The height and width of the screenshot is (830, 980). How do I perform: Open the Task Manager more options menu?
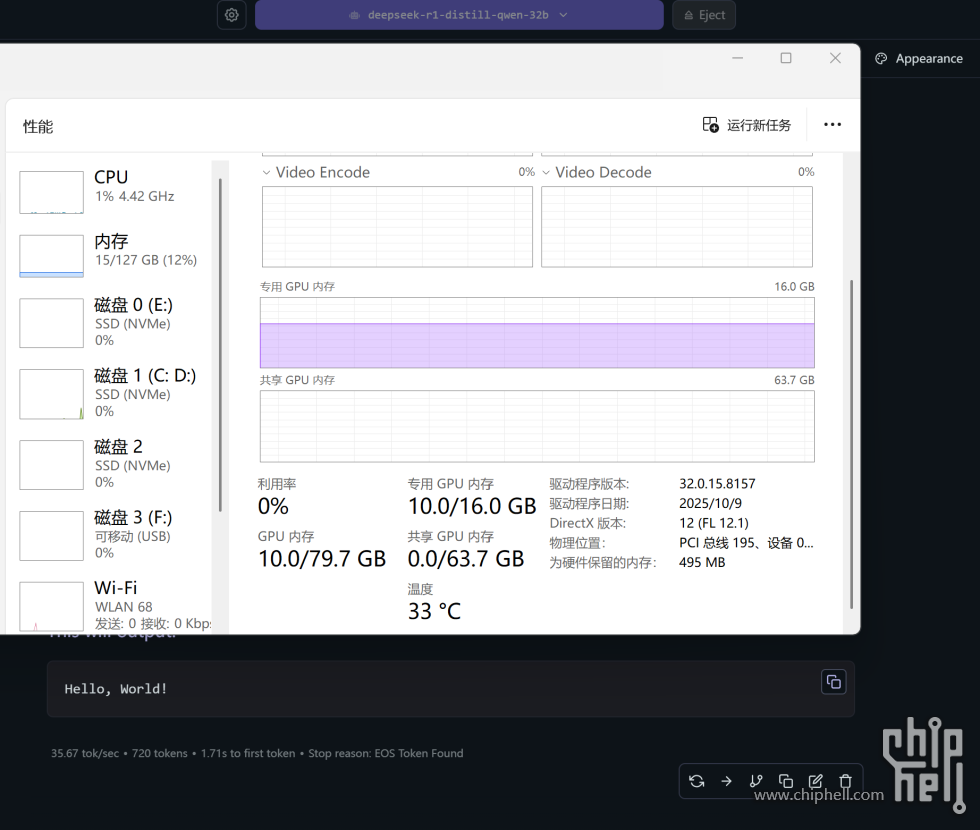[x=832, y=124]
